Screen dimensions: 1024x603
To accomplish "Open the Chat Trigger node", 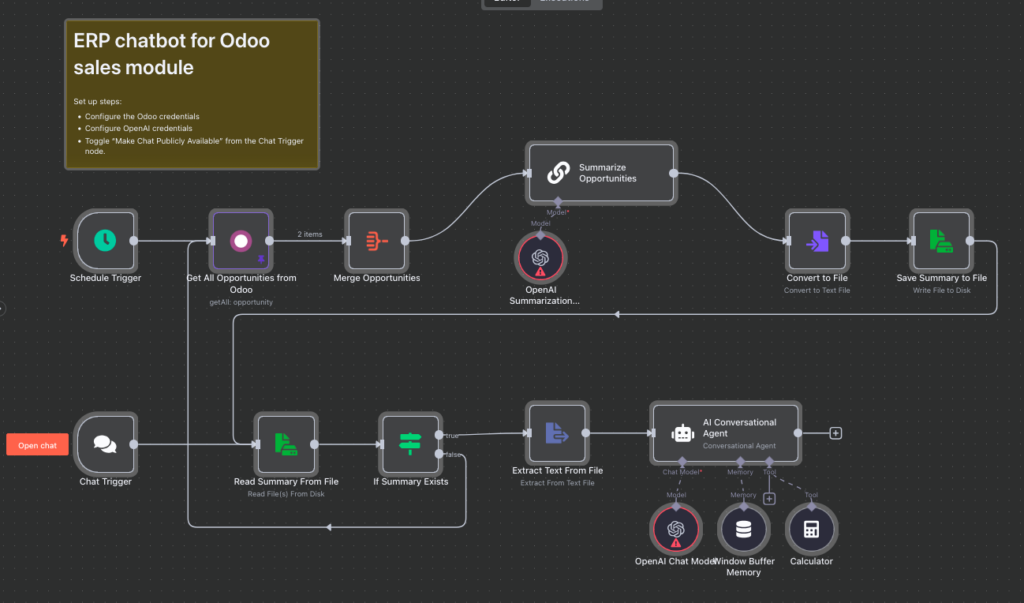I will coord(105,444).
